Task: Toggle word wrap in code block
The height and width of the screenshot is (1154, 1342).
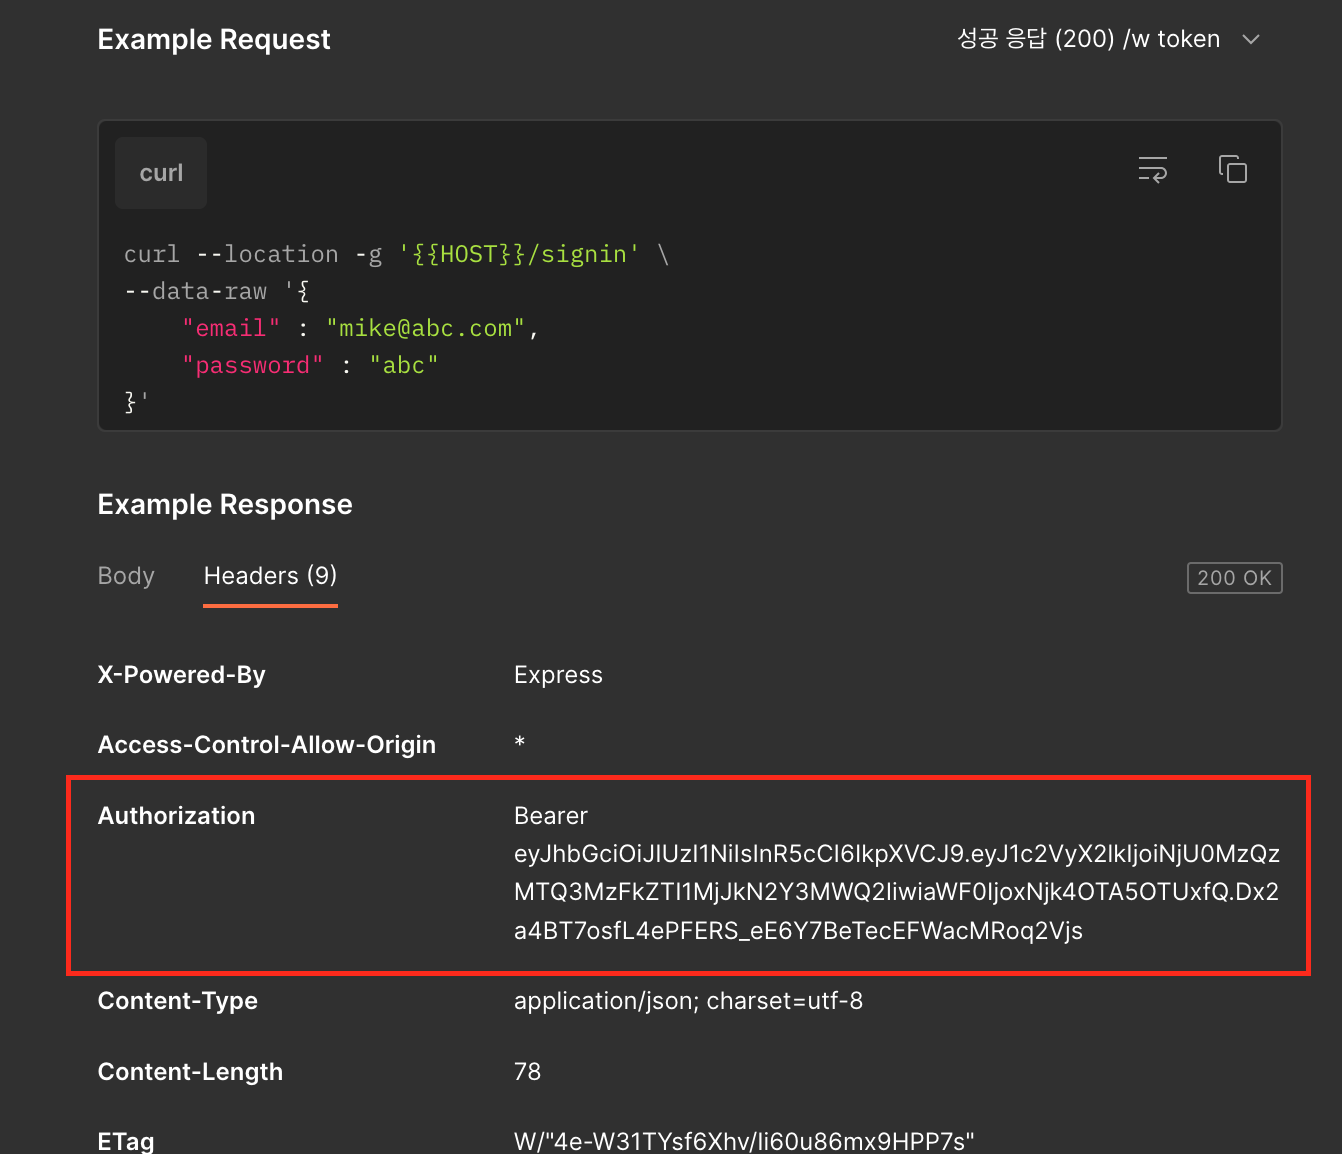Action: [1153, 170]
